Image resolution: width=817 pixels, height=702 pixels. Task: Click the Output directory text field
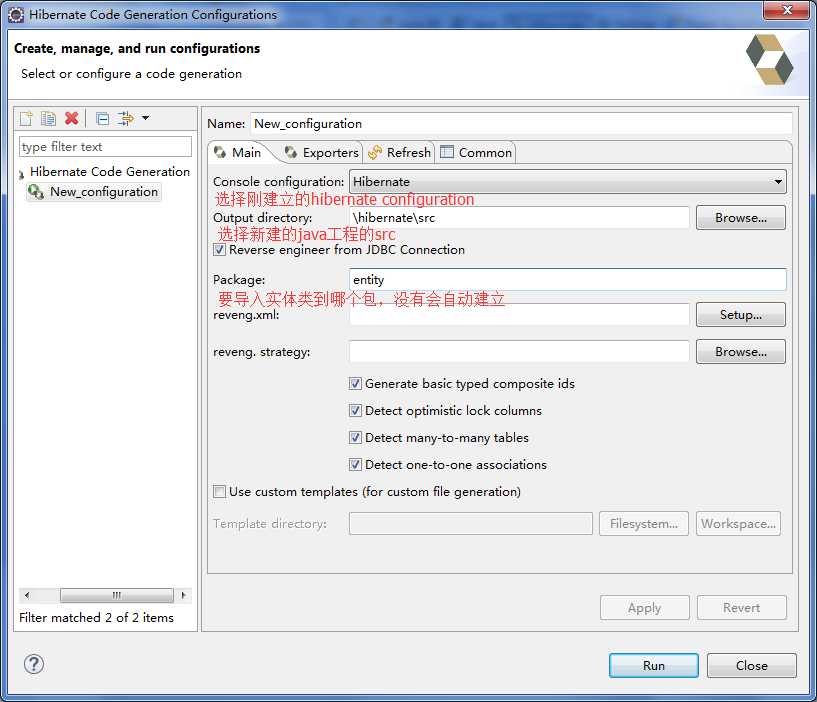point(519,218)
